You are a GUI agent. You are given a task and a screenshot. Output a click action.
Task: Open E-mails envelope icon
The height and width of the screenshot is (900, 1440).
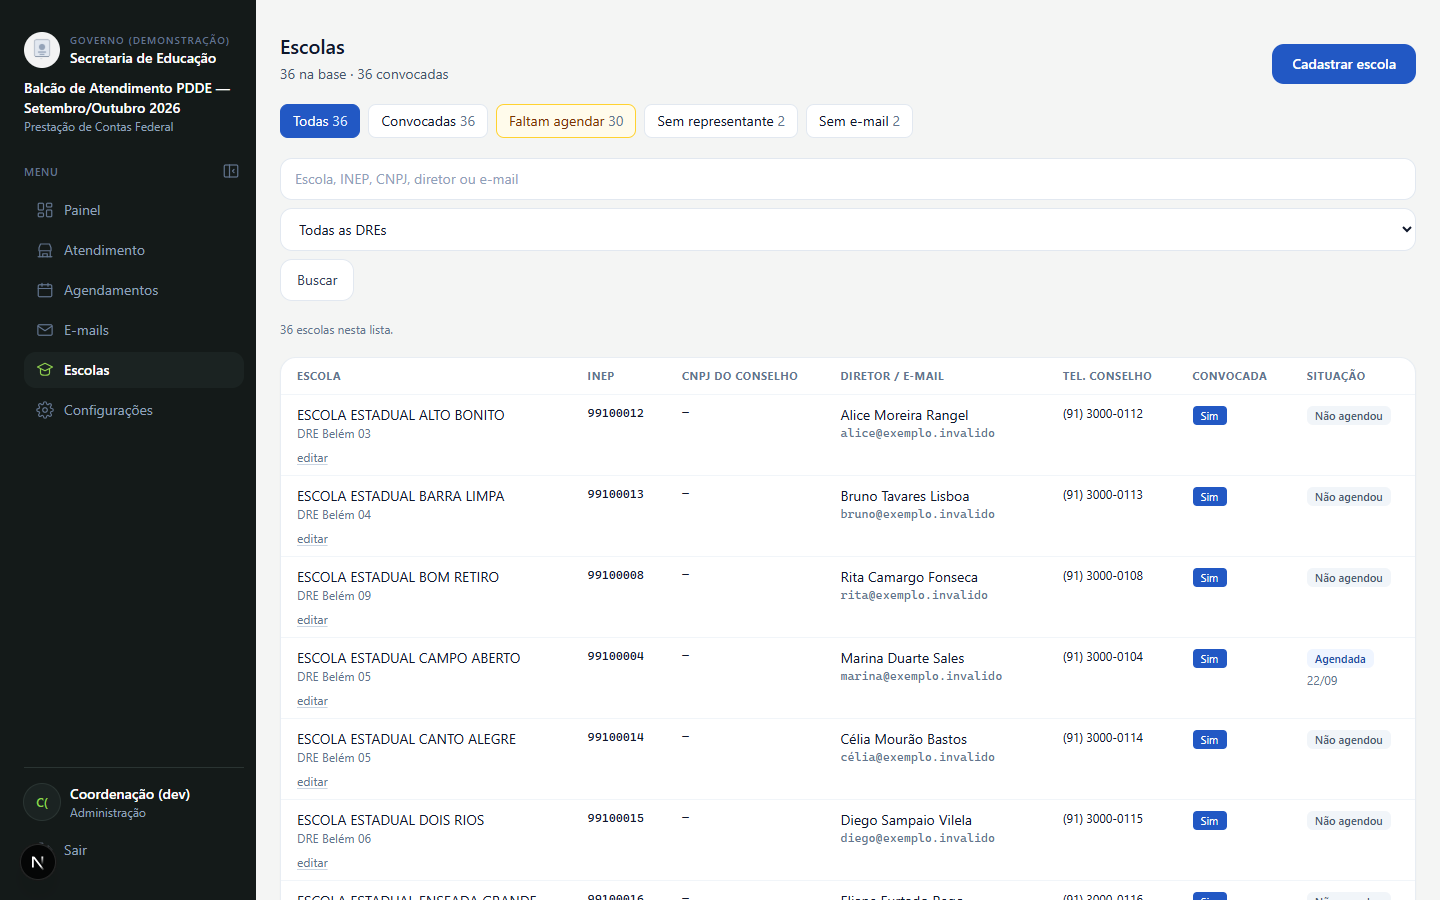[x=45, y=330]
